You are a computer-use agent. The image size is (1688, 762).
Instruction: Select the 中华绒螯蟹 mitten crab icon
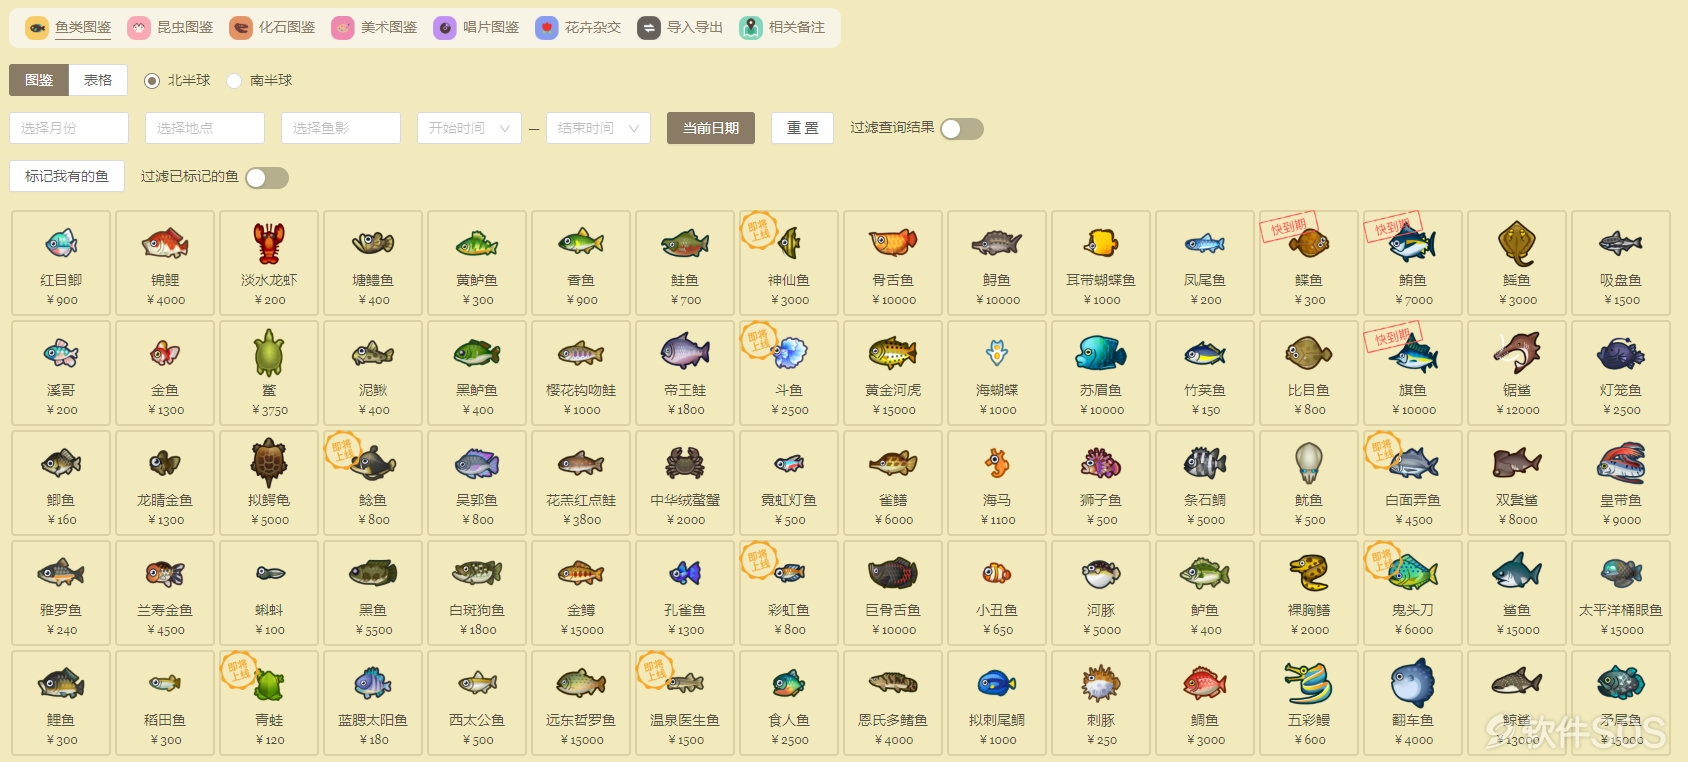coord(685,463)
